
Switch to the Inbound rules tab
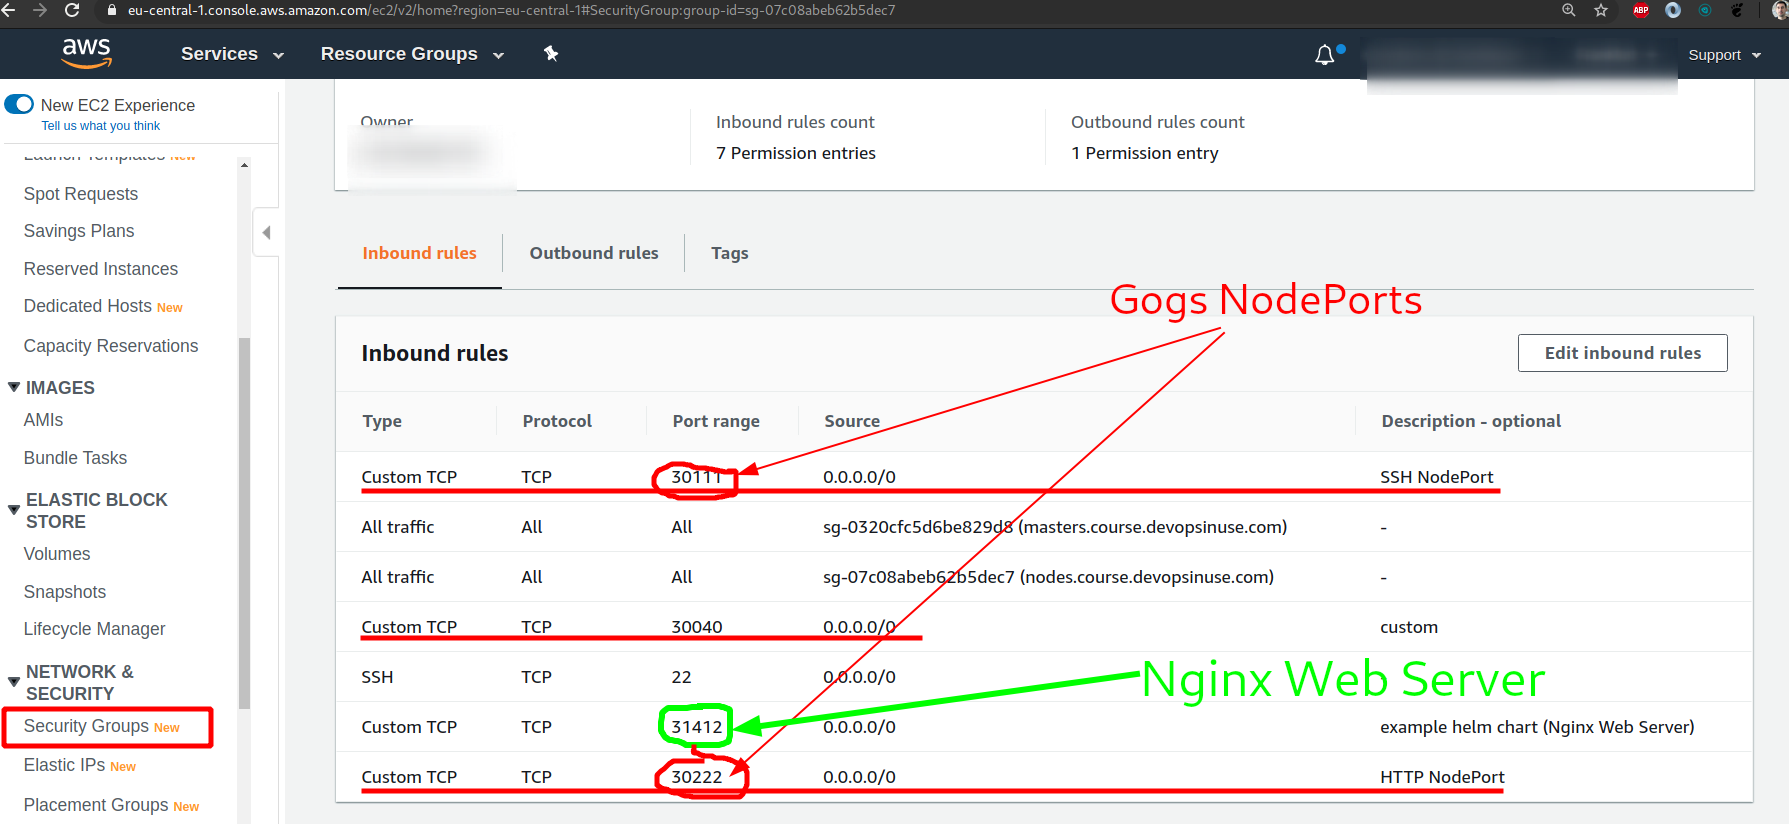tap(419, 253)
